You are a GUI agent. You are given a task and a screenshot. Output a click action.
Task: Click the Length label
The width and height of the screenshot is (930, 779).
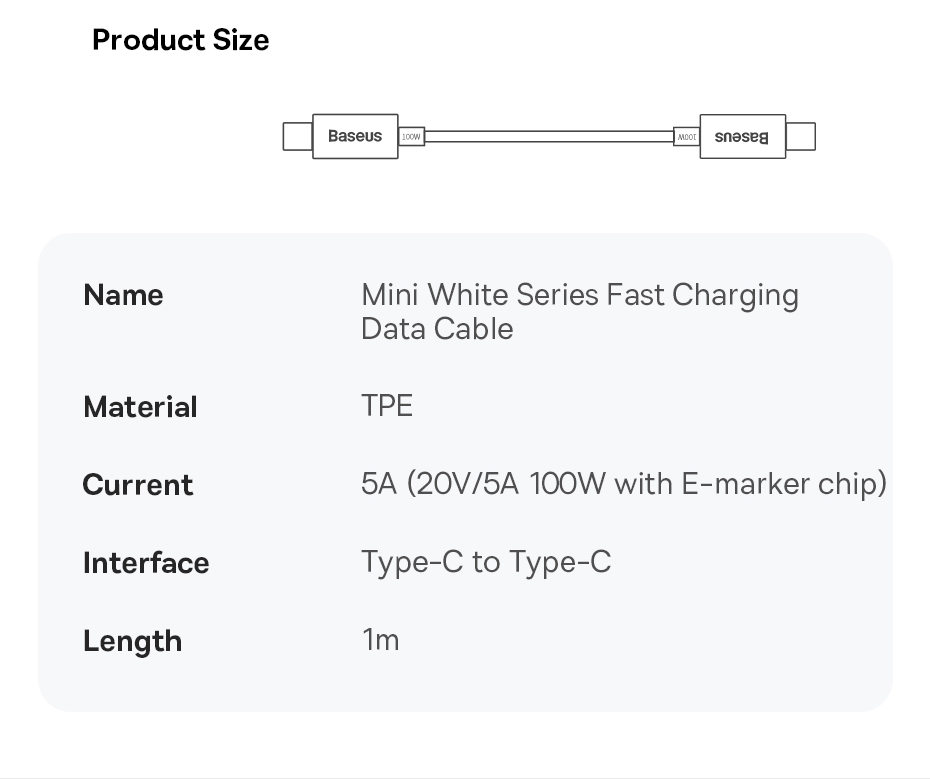(x=132, y=641)
